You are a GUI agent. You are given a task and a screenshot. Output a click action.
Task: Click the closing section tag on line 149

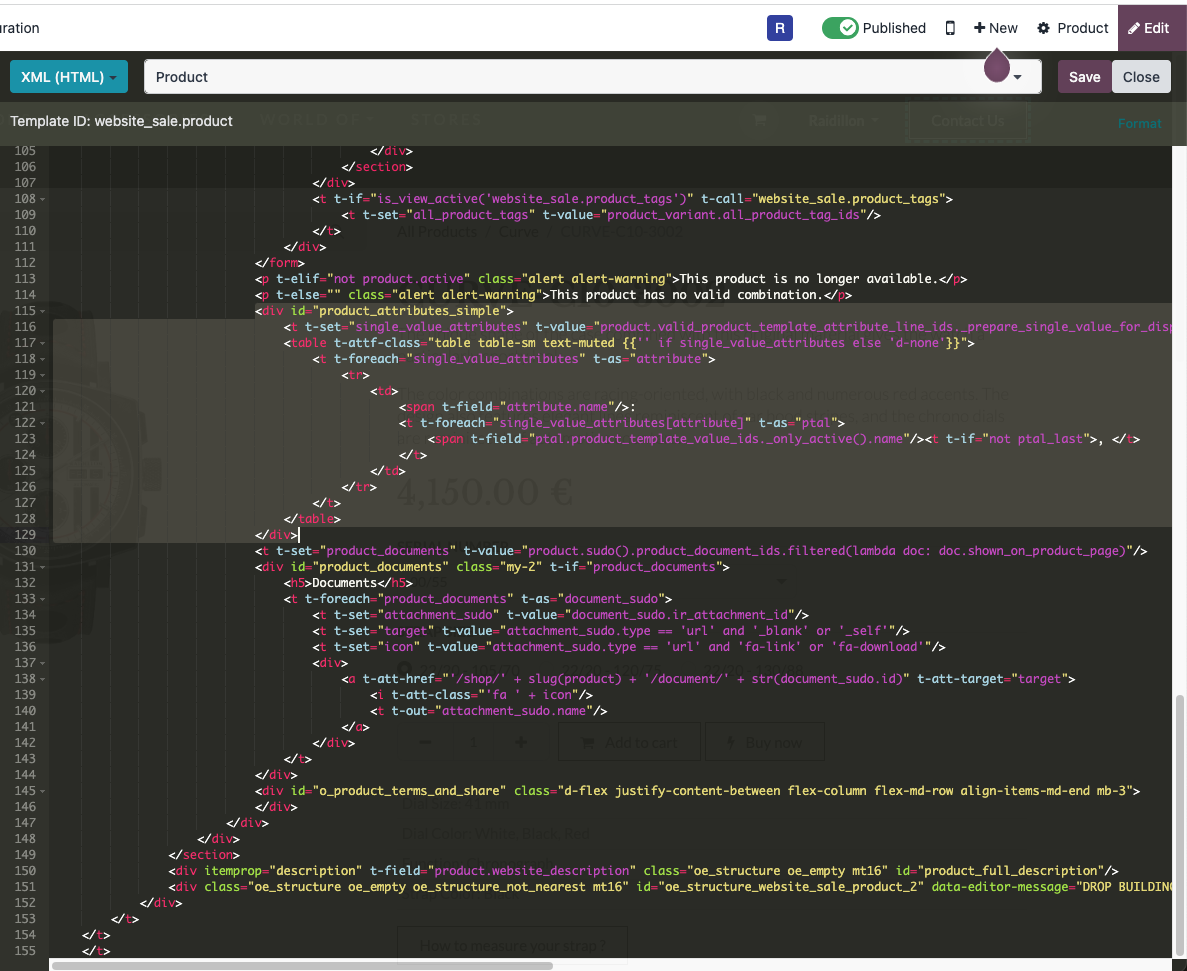coord(204,855)
